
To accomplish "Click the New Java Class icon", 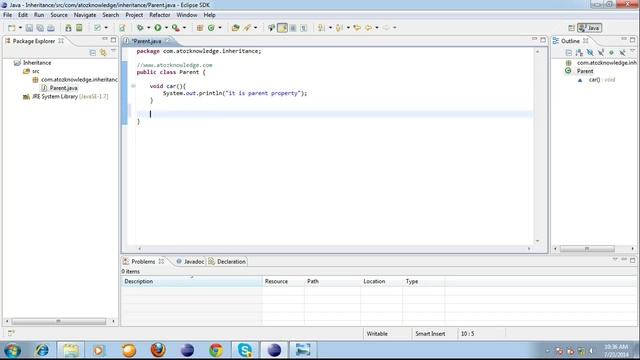I will 211,28.
